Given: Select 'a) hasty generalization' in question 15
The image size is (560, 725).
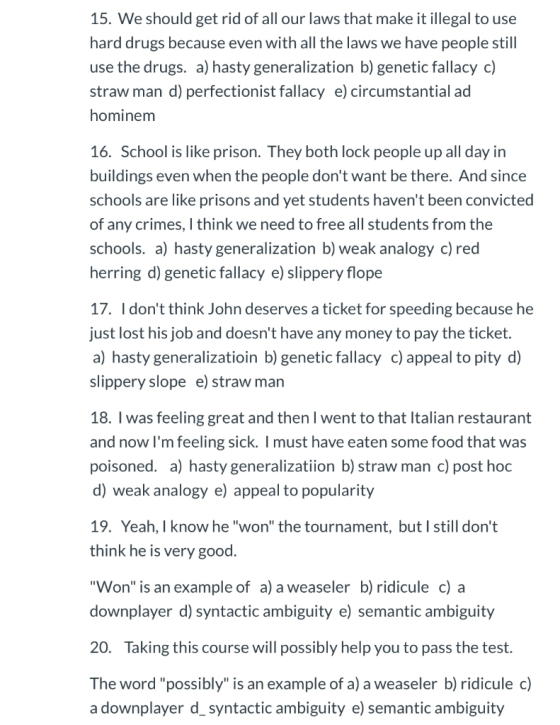Looking at the screenshot, I should click(x=275, y=67).
